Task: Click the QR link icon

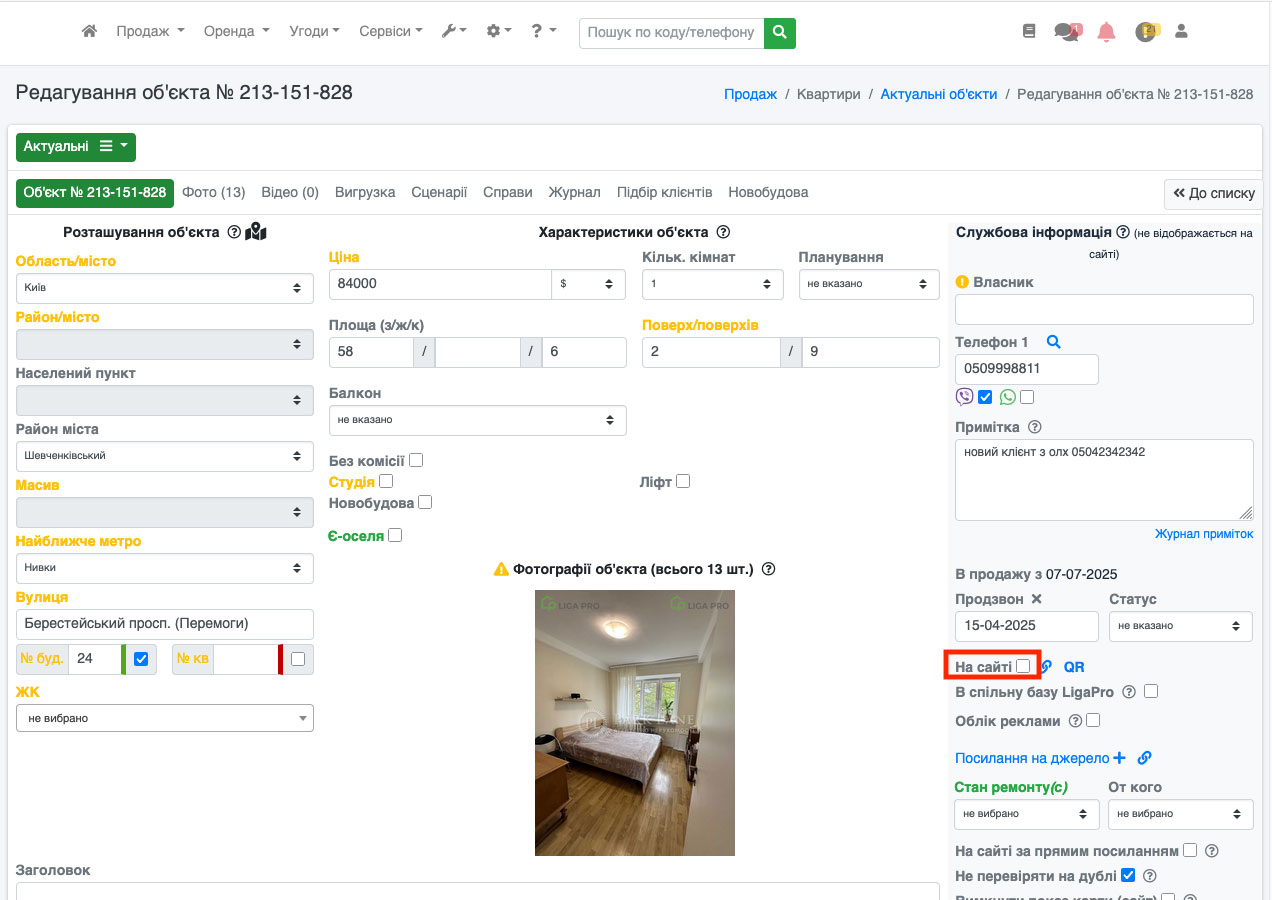Action: coord(1074,667)
